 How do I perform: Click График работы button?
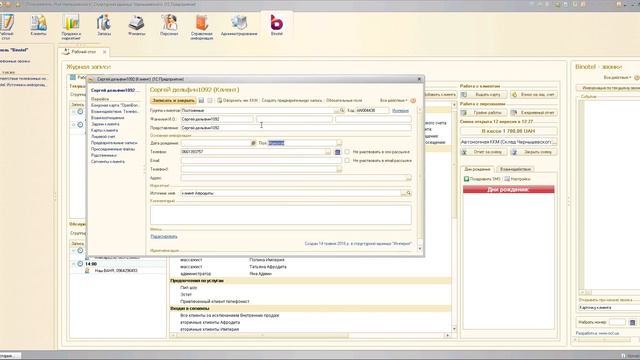click(484, 113)
